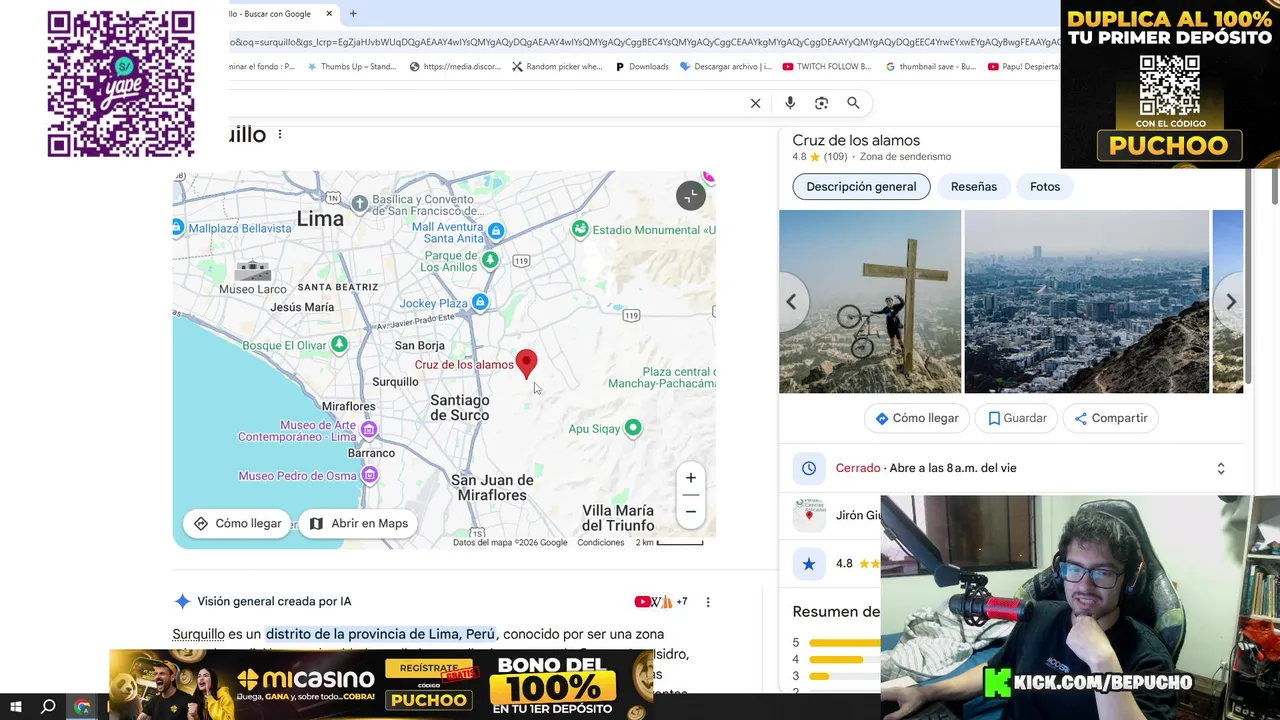
Task: Select the Apu Siqay green map marker
Action: pos(633,428)
